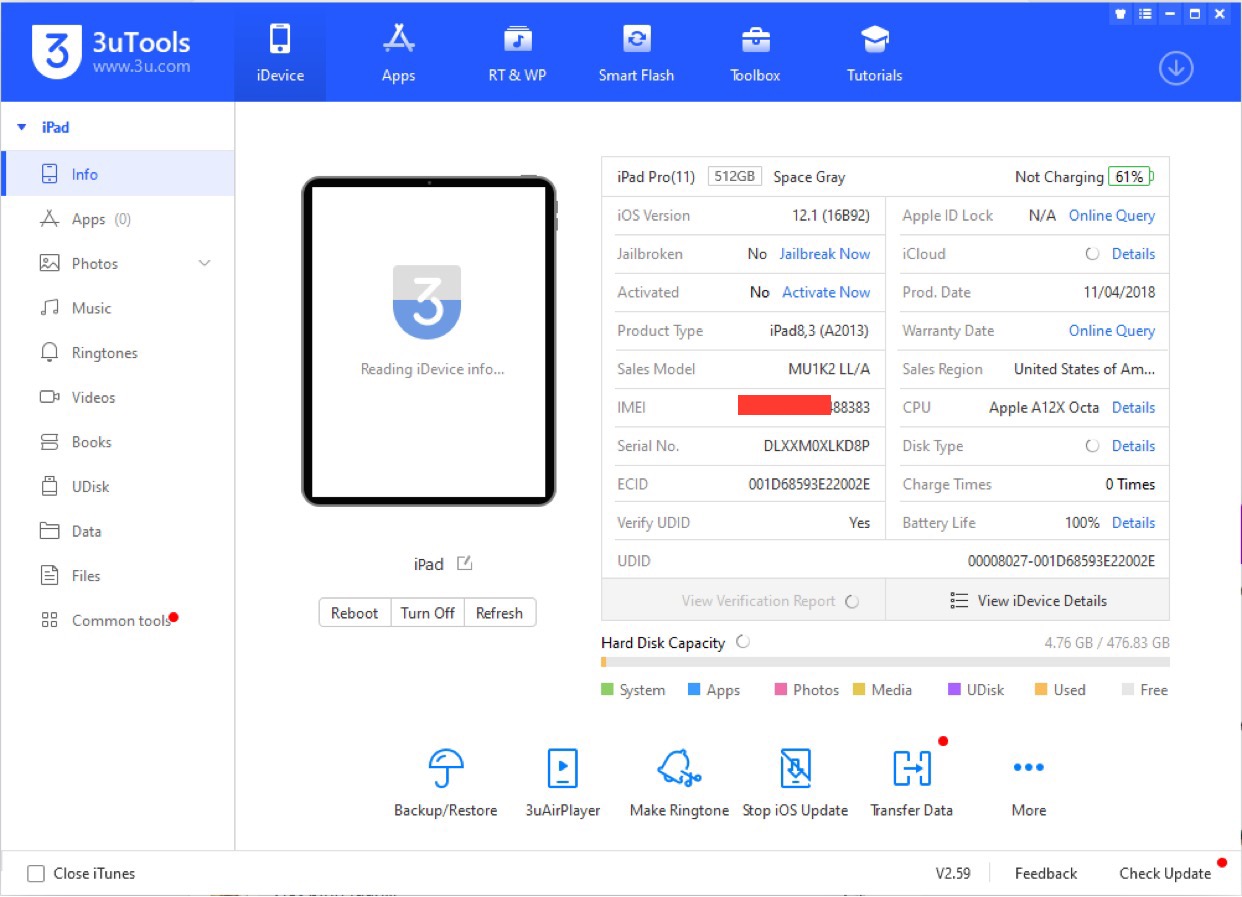Click the Videos camera sidebar icon
The image size is (1242, 897).
point(49,397)
